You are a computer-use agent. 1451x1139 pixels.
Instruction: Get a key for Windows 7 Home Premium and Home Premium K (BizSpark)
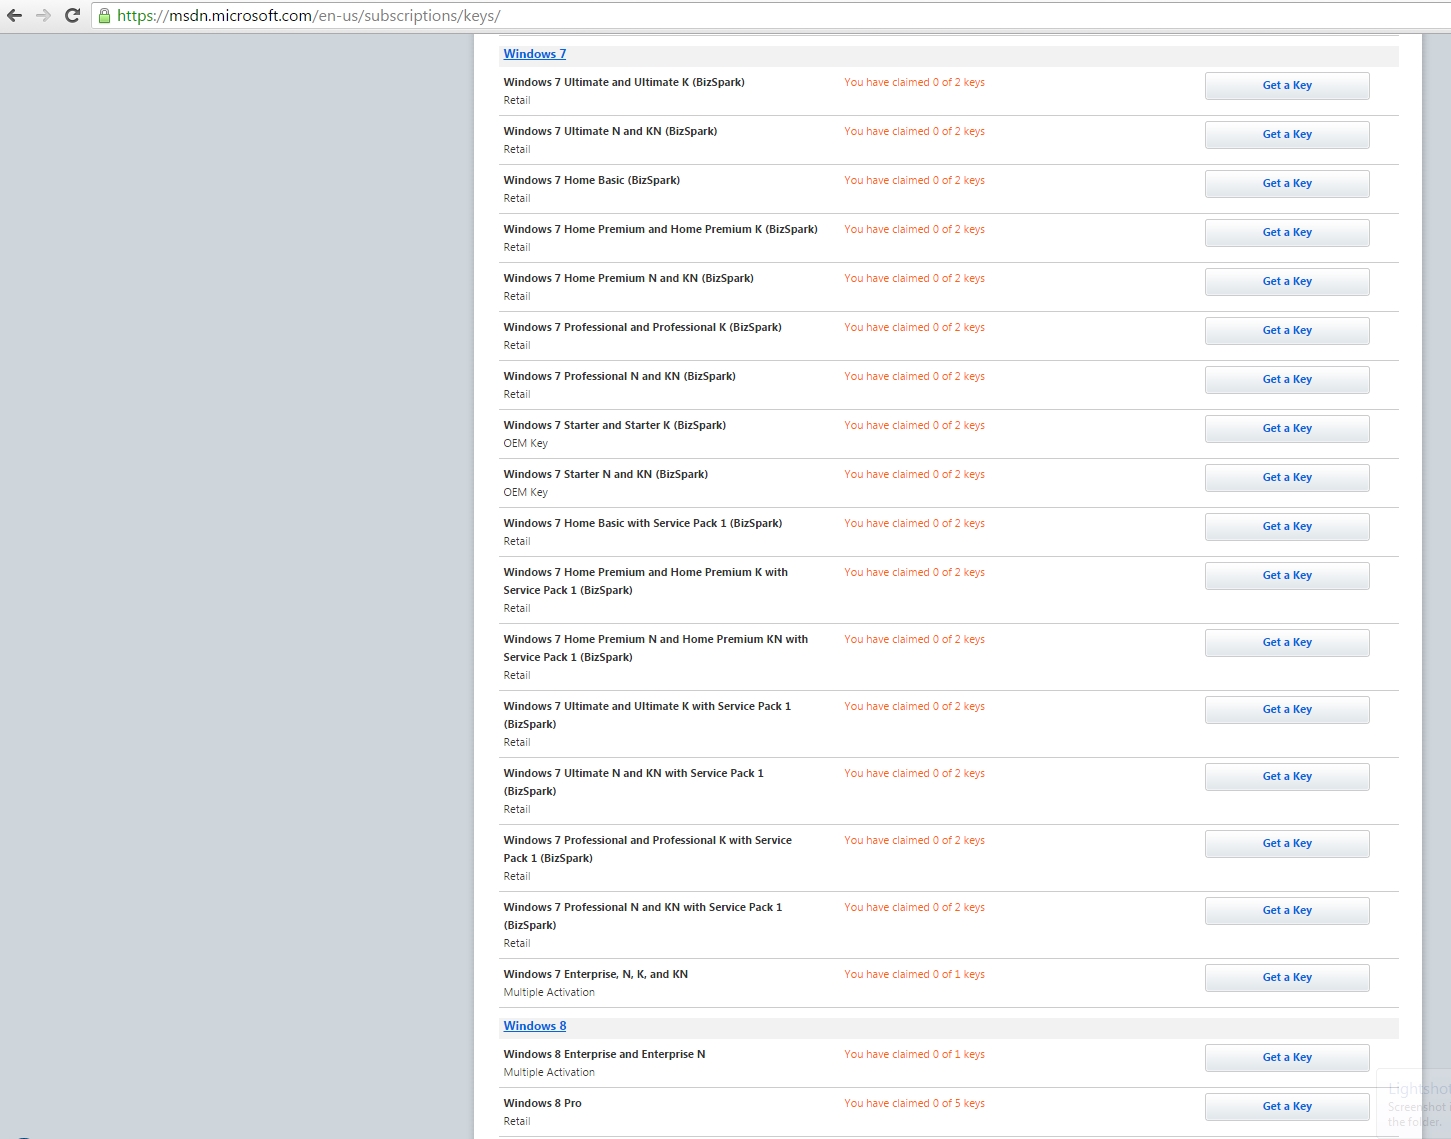pyautogui.click(x=1287, y=233)
